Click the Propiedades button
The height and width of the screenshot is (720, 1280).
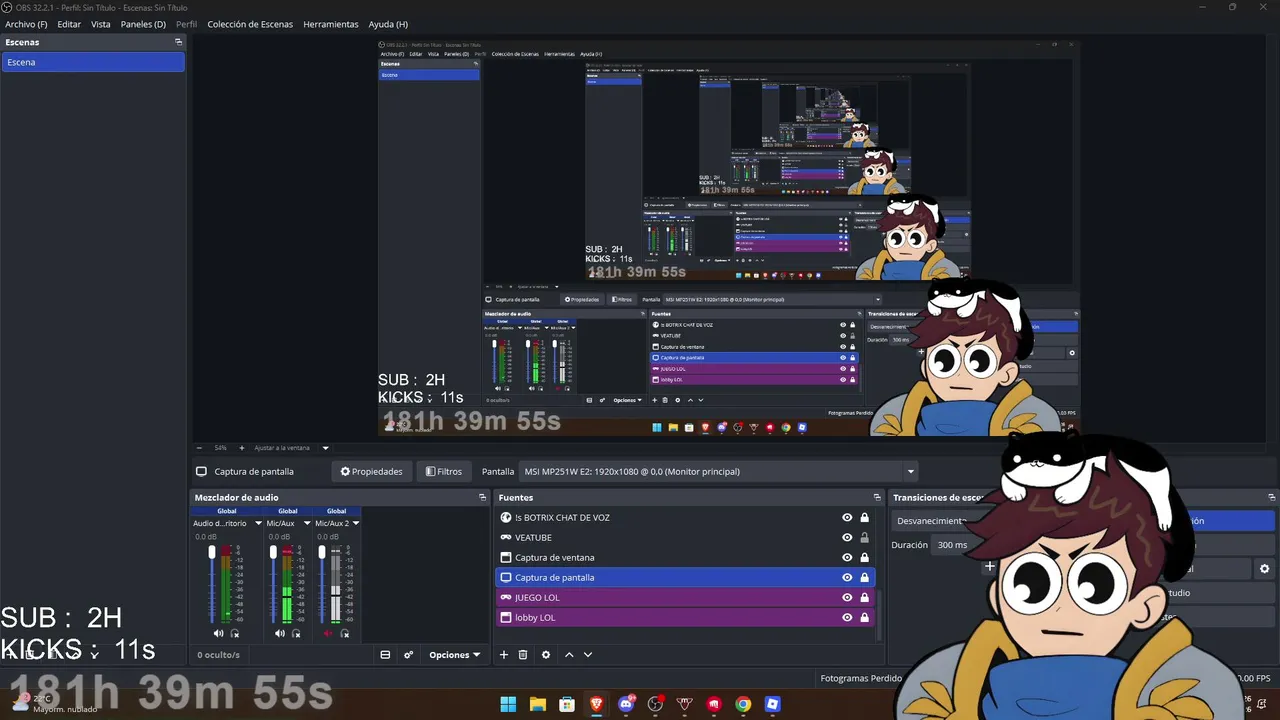point(371,471)
